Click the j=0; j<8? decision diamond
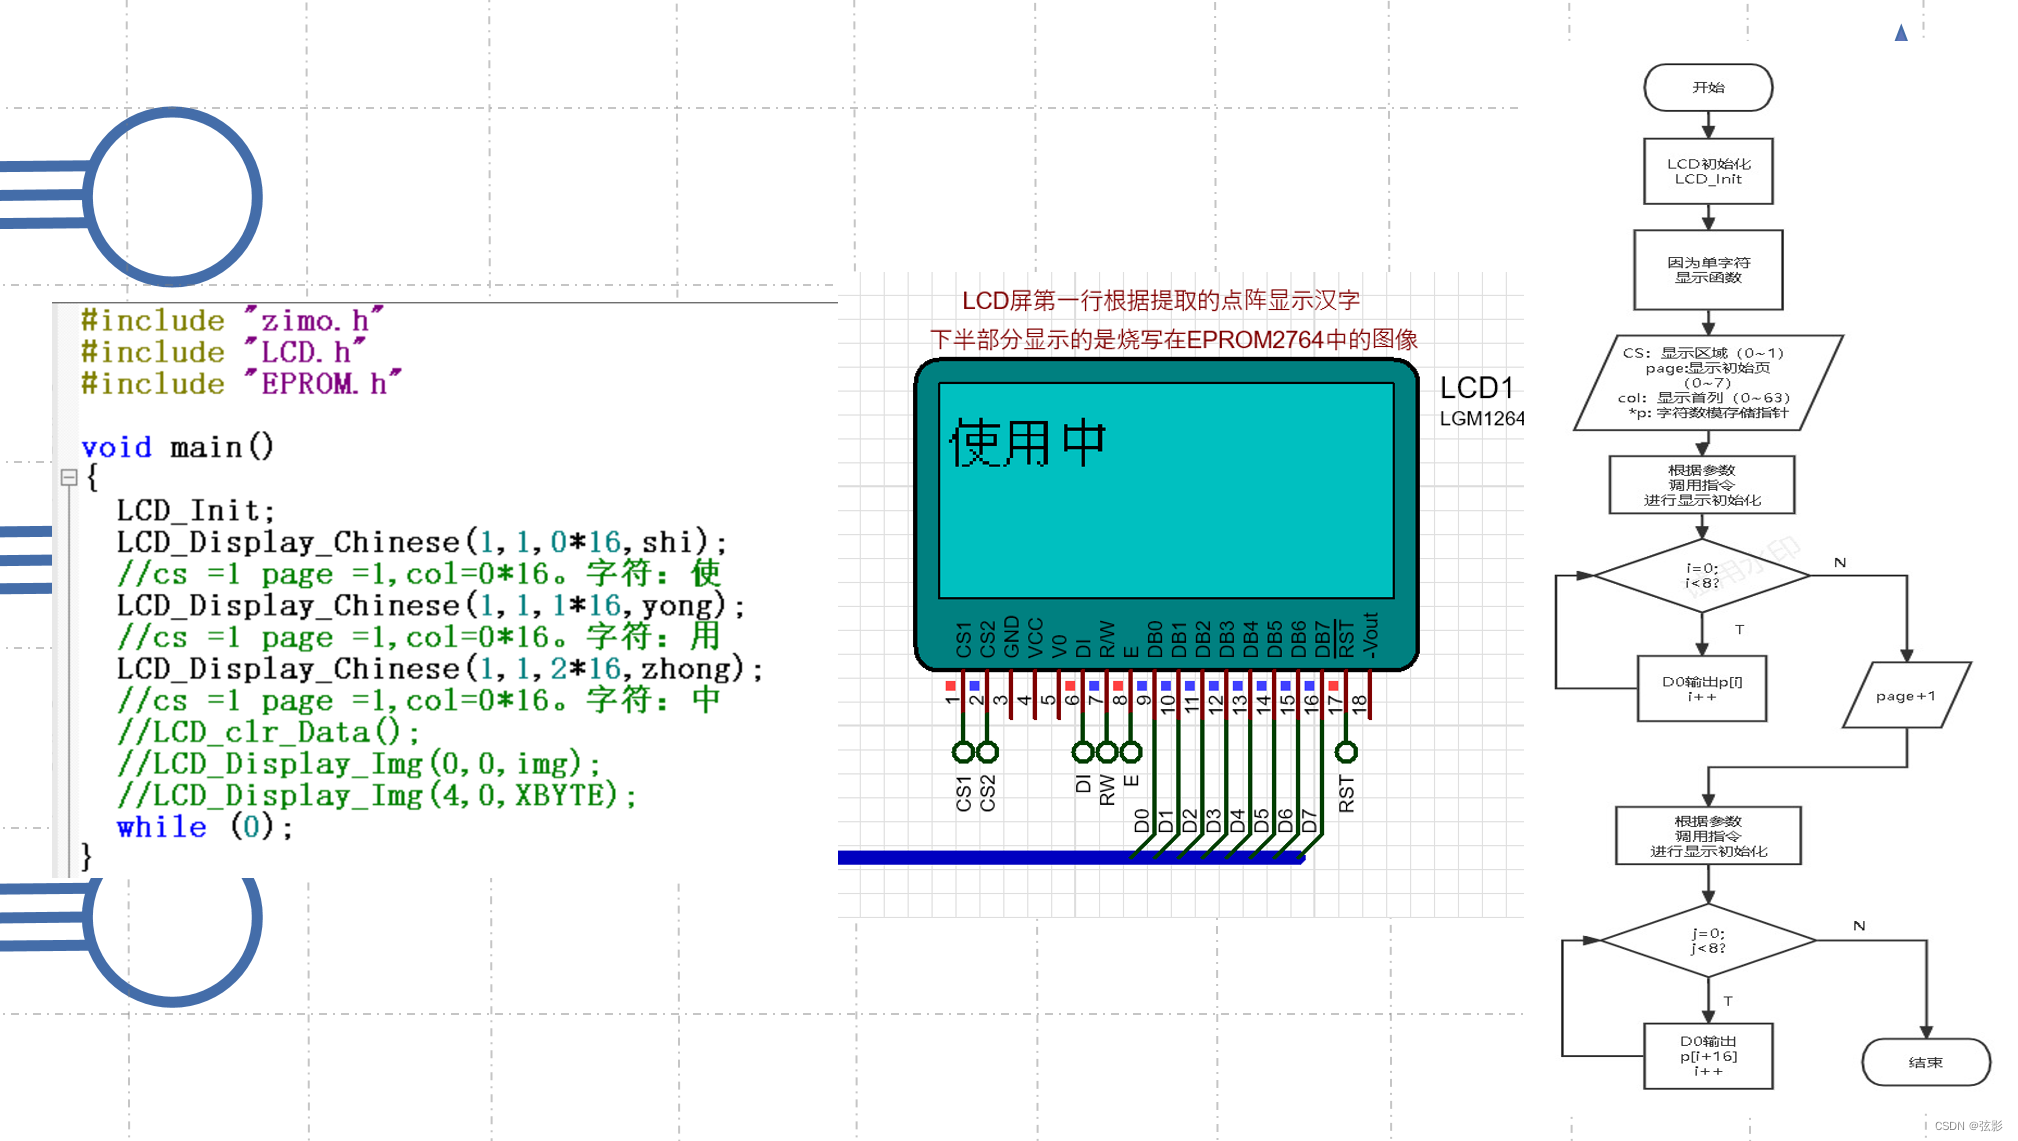Viewport: 2018px width, 1141px height. coord(1708,941)
